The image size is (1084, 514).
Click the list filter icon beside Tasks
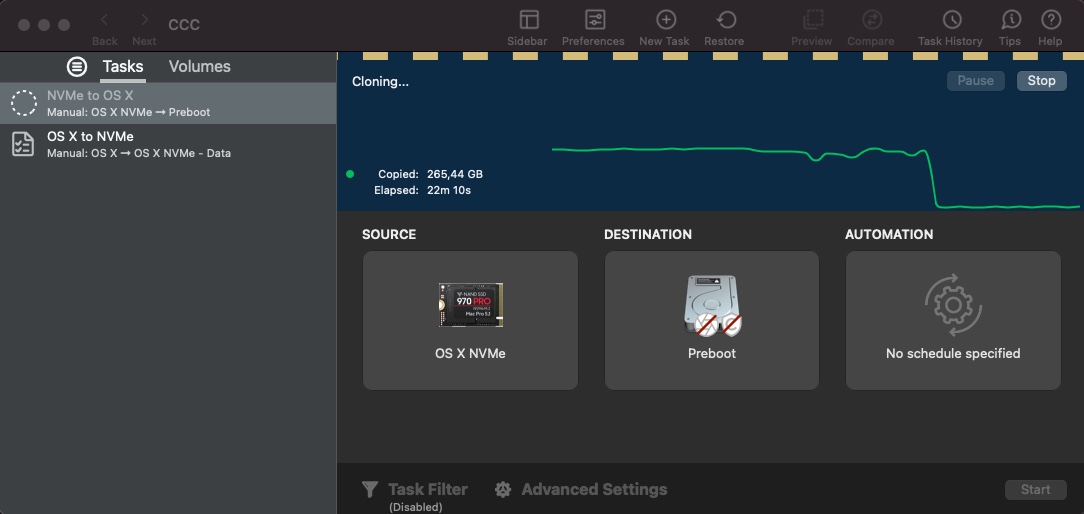(77, 66)
